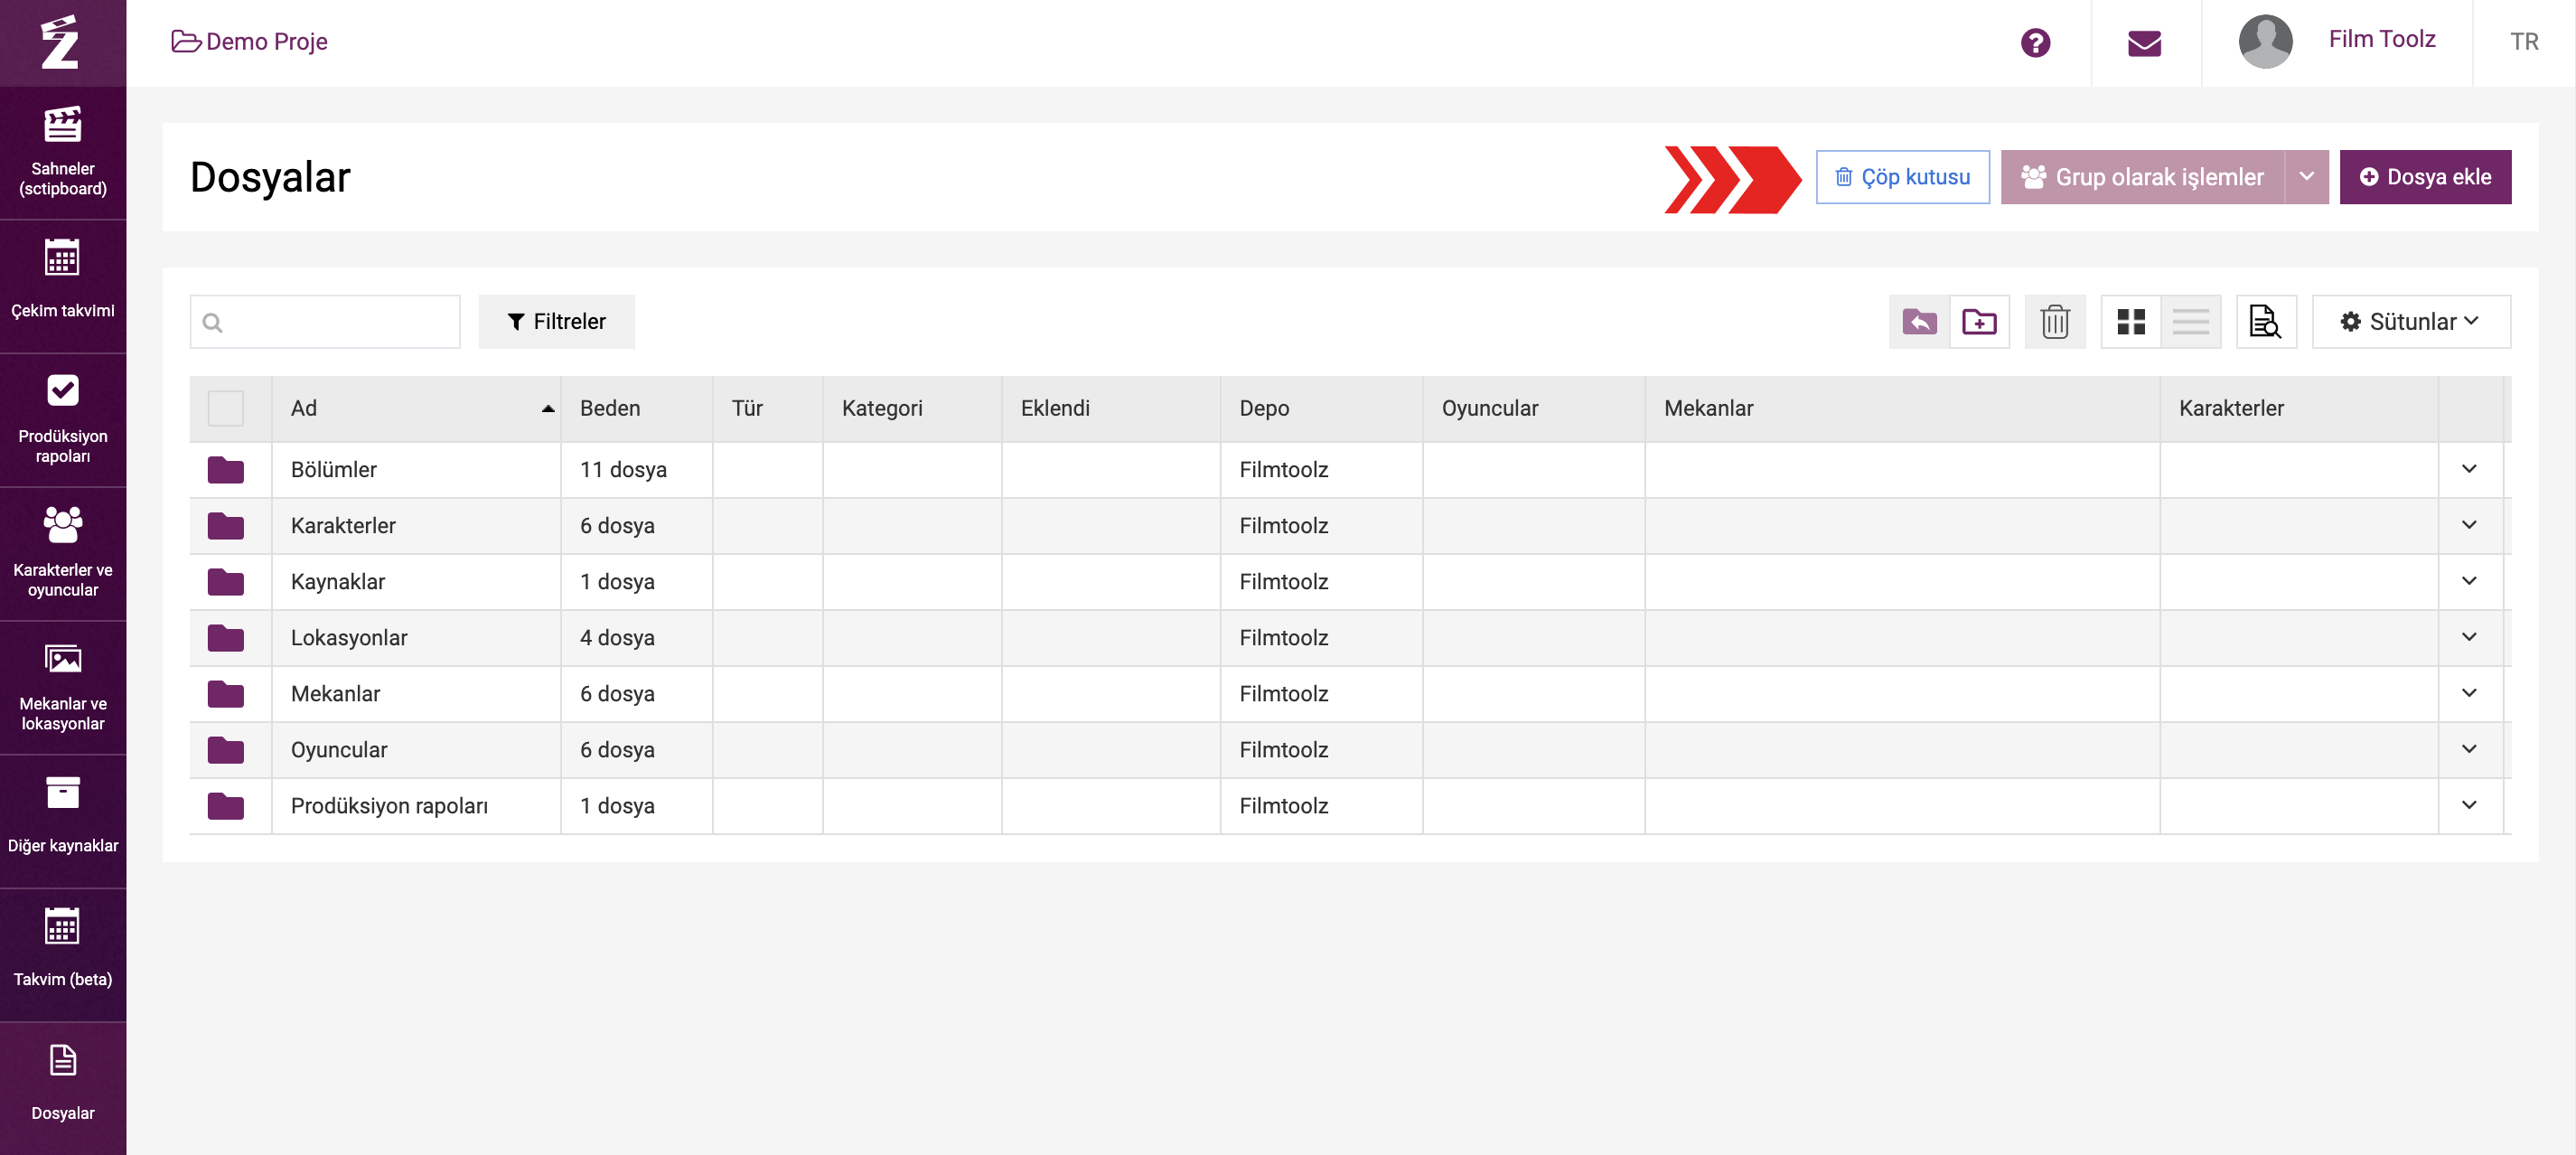Open the Filtreler filter button

pos(556,322)
